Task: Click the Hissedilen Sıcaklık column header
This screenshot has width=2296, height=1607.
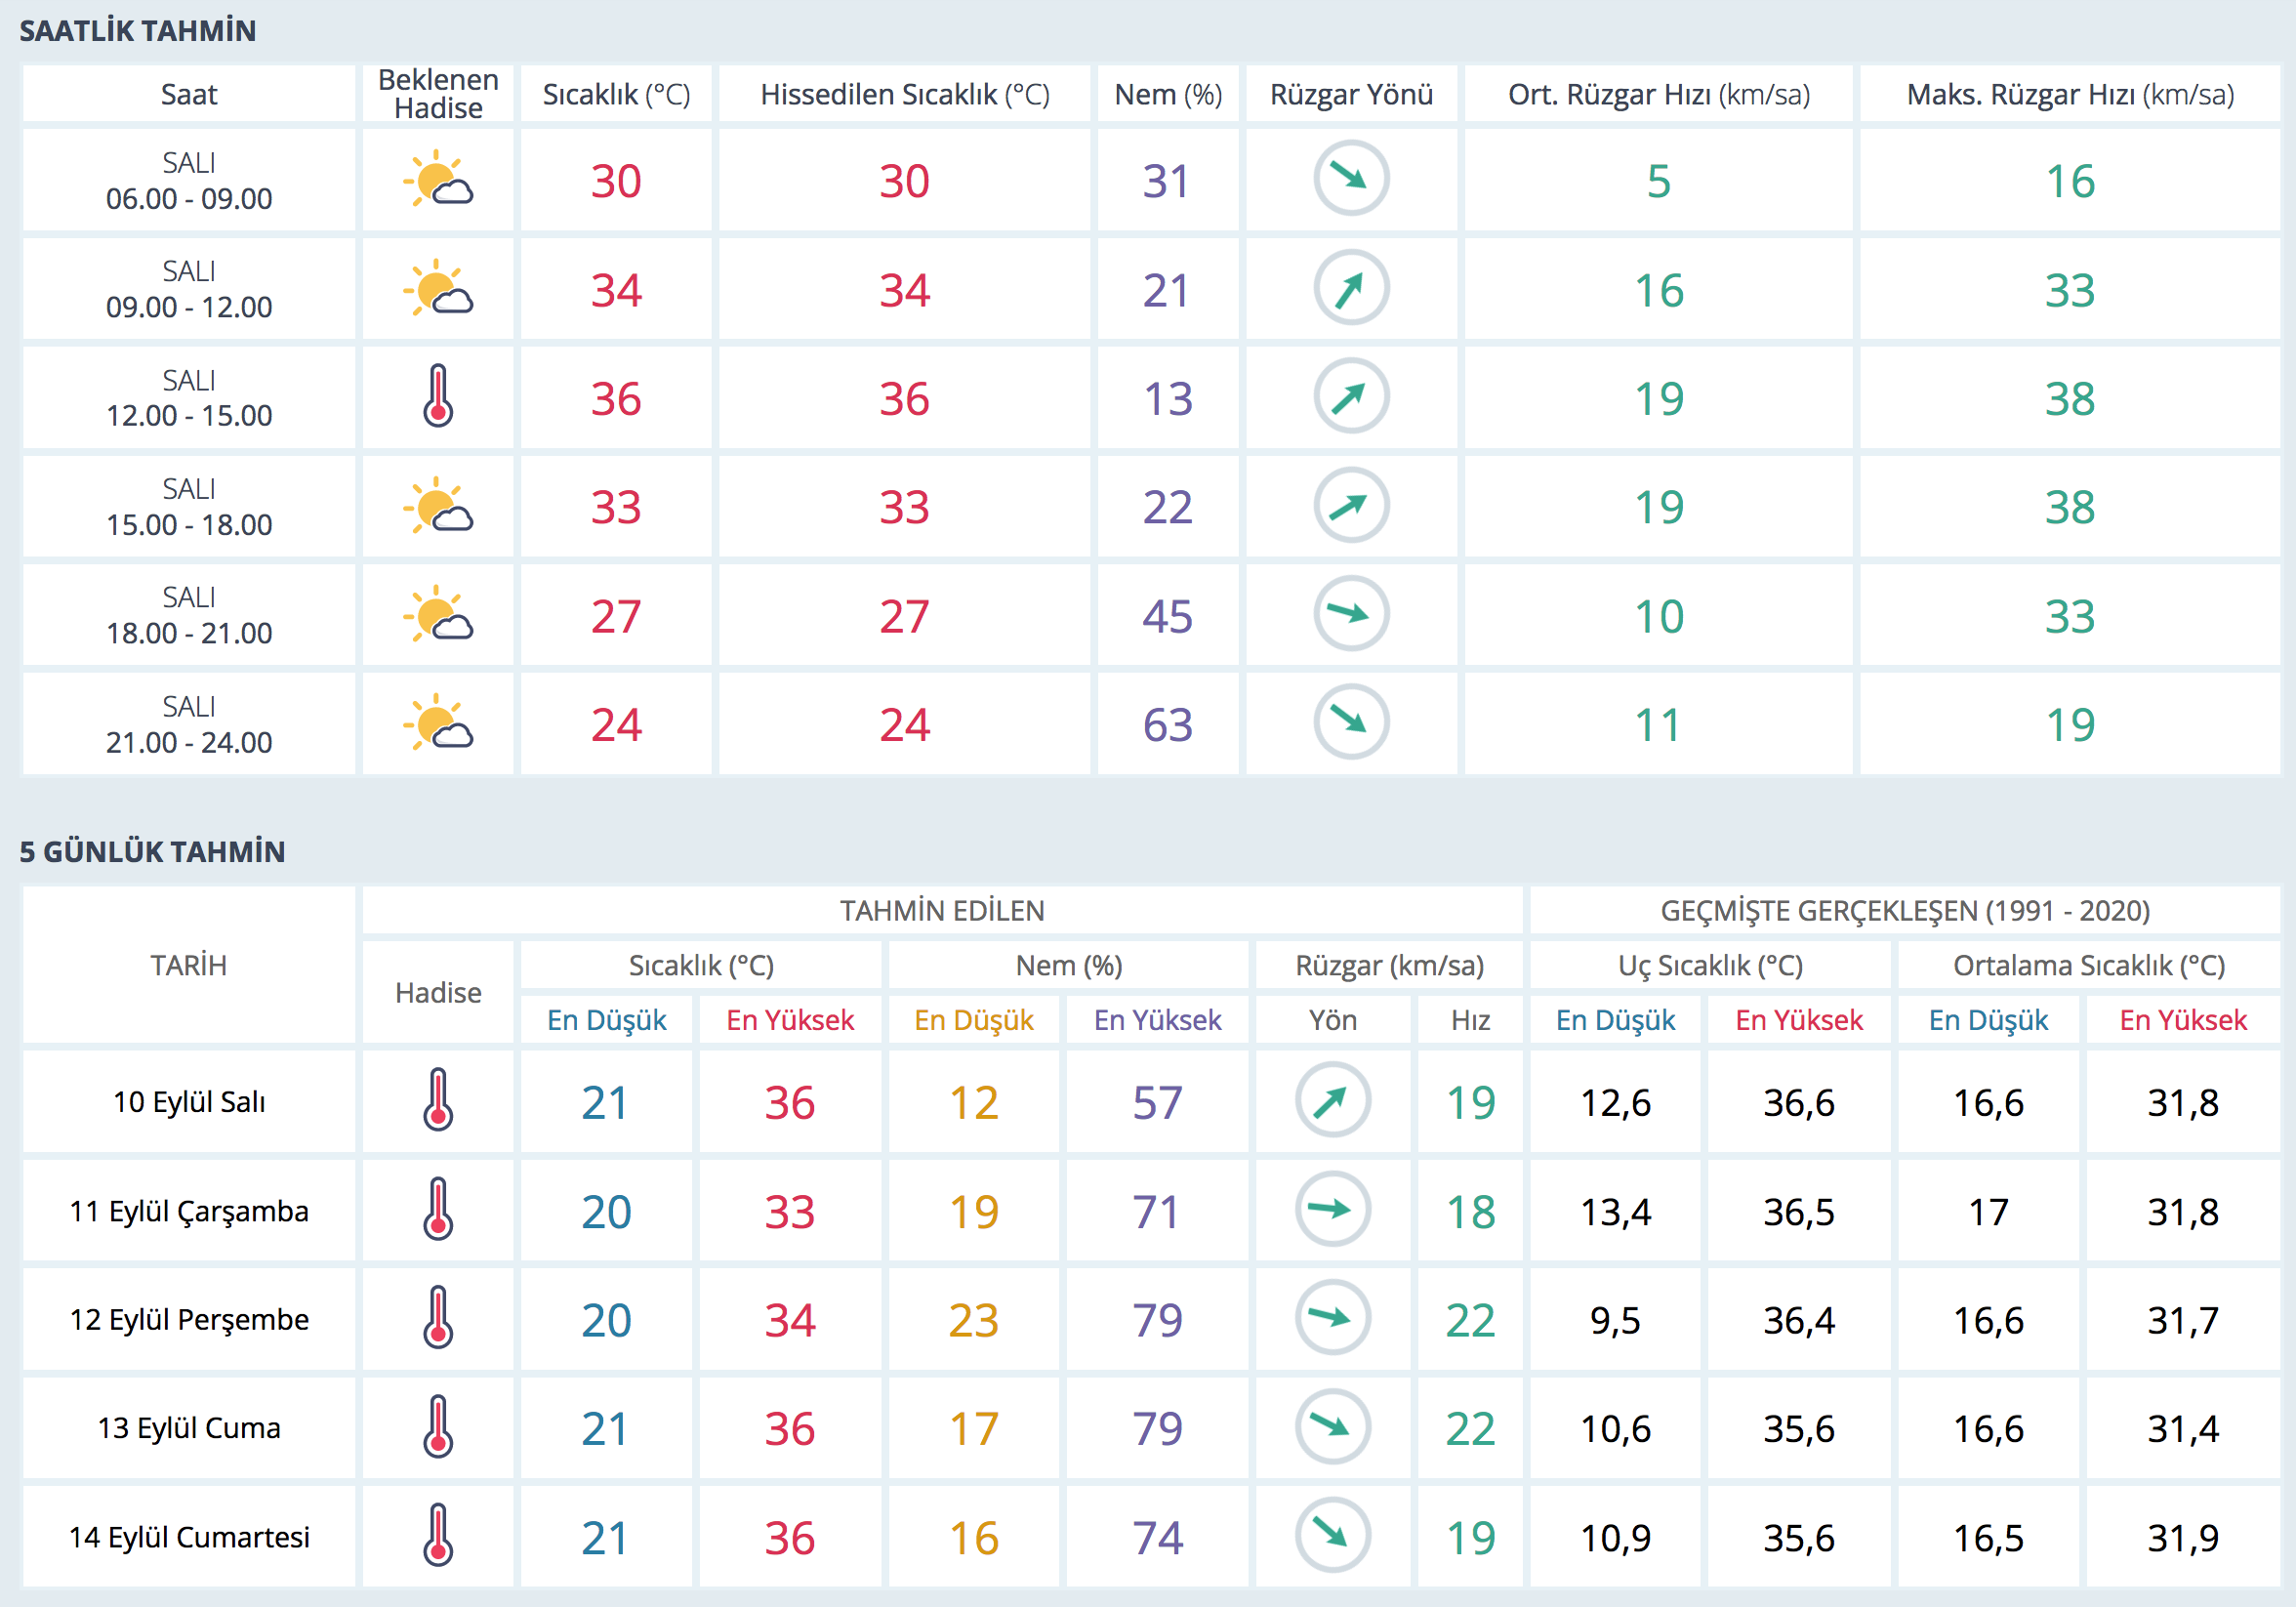Action: pyautogui.click(x=904, y=95)
